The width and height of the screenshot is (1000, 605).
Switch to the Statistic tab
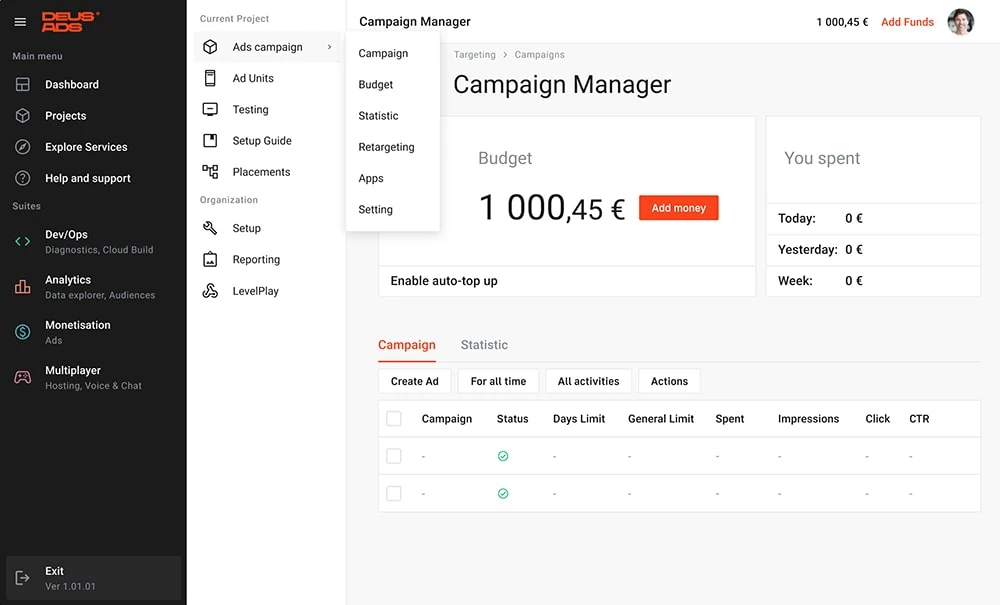(x=484, y=345)
